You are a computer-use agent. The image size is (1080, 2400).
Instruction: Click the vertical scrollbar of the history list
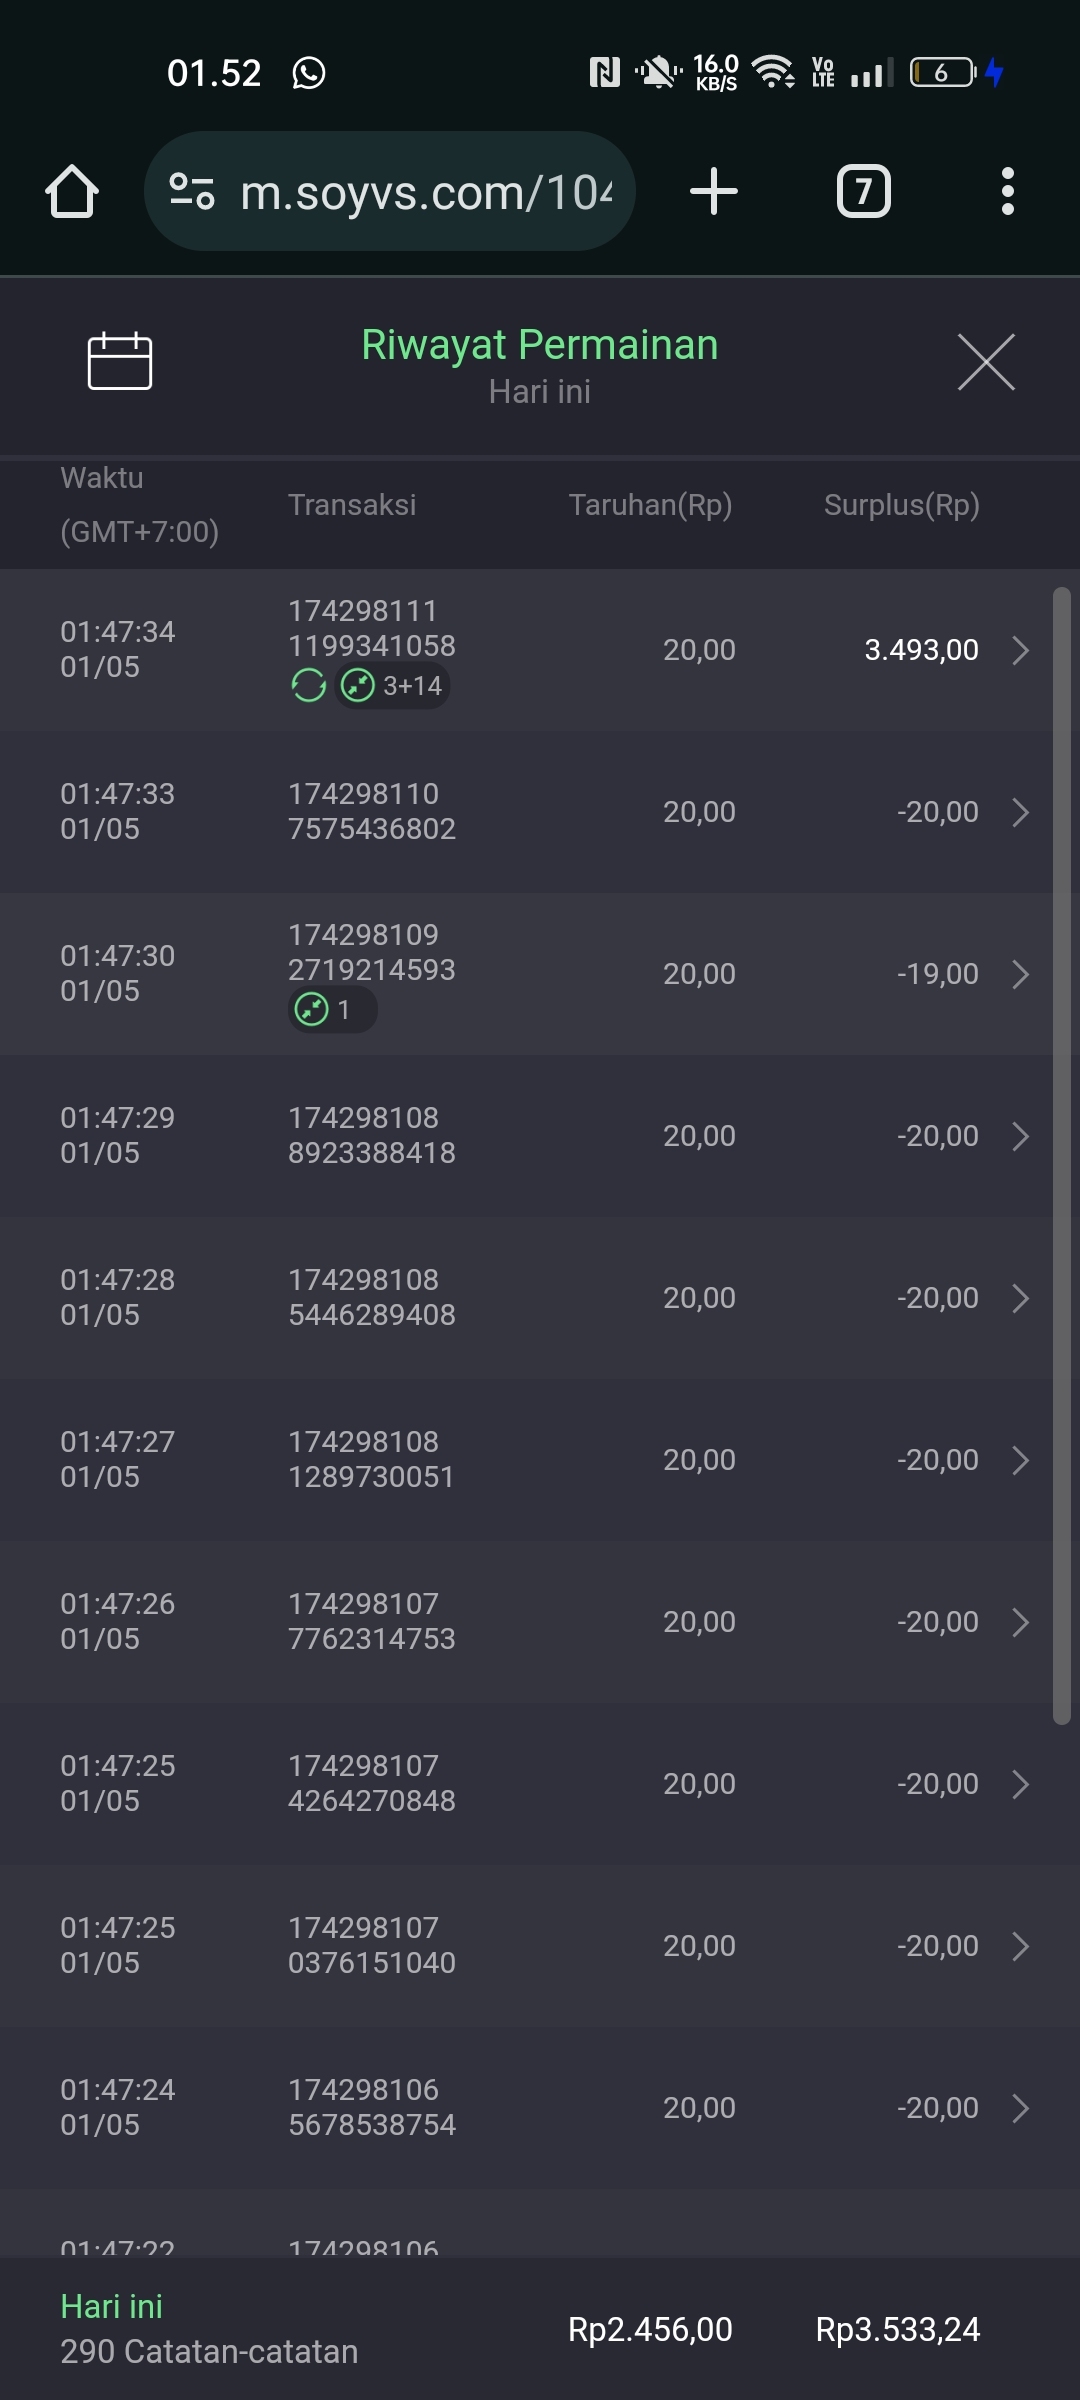1062,1150
